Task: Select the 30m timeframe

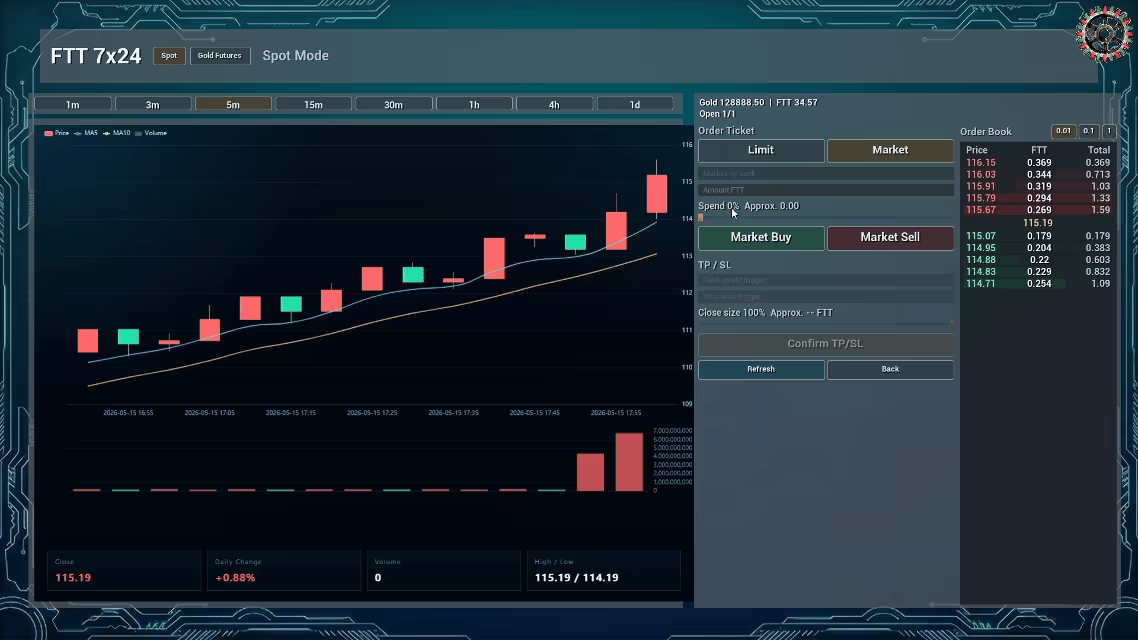Action: [x=393, y=104]
